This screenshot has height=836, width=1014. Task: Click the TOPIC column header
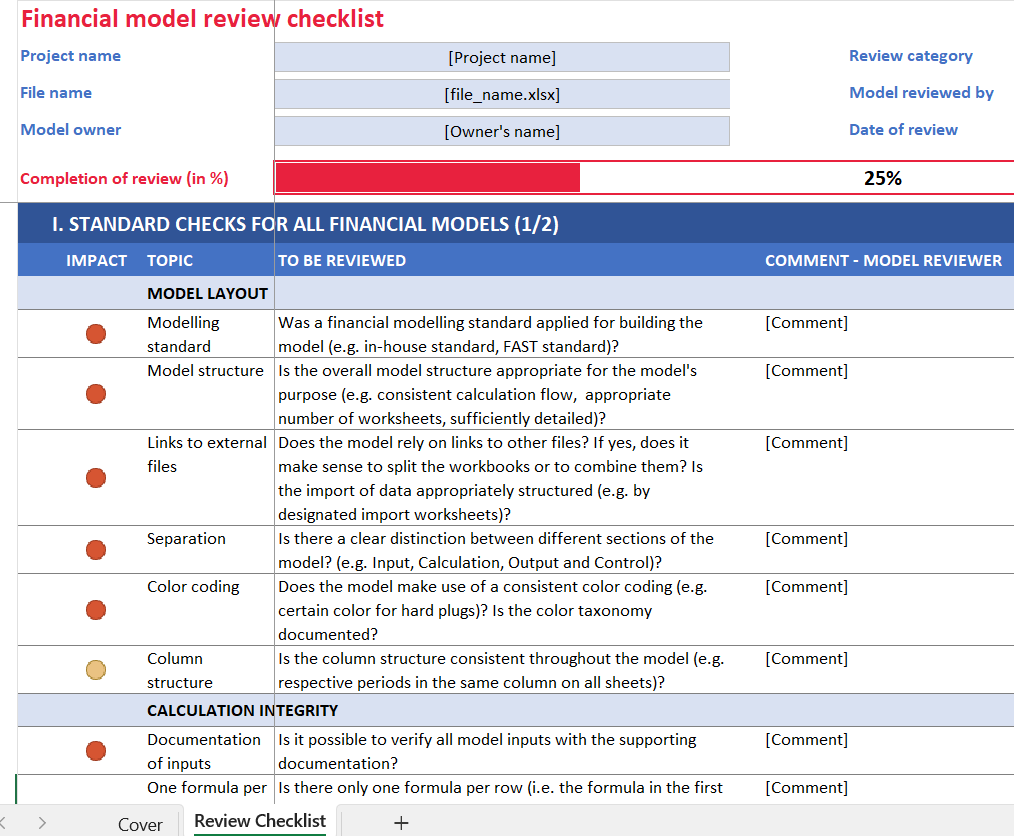(170, 261)
